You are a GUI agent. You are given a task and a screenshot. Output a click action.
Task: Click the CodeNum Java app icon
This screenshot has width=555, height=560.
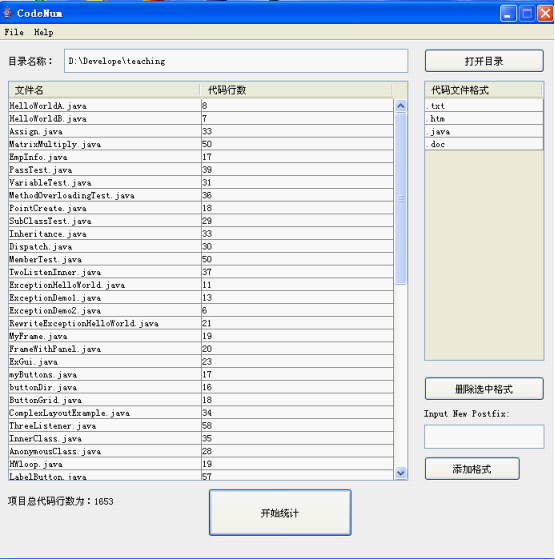pos(8,13)
